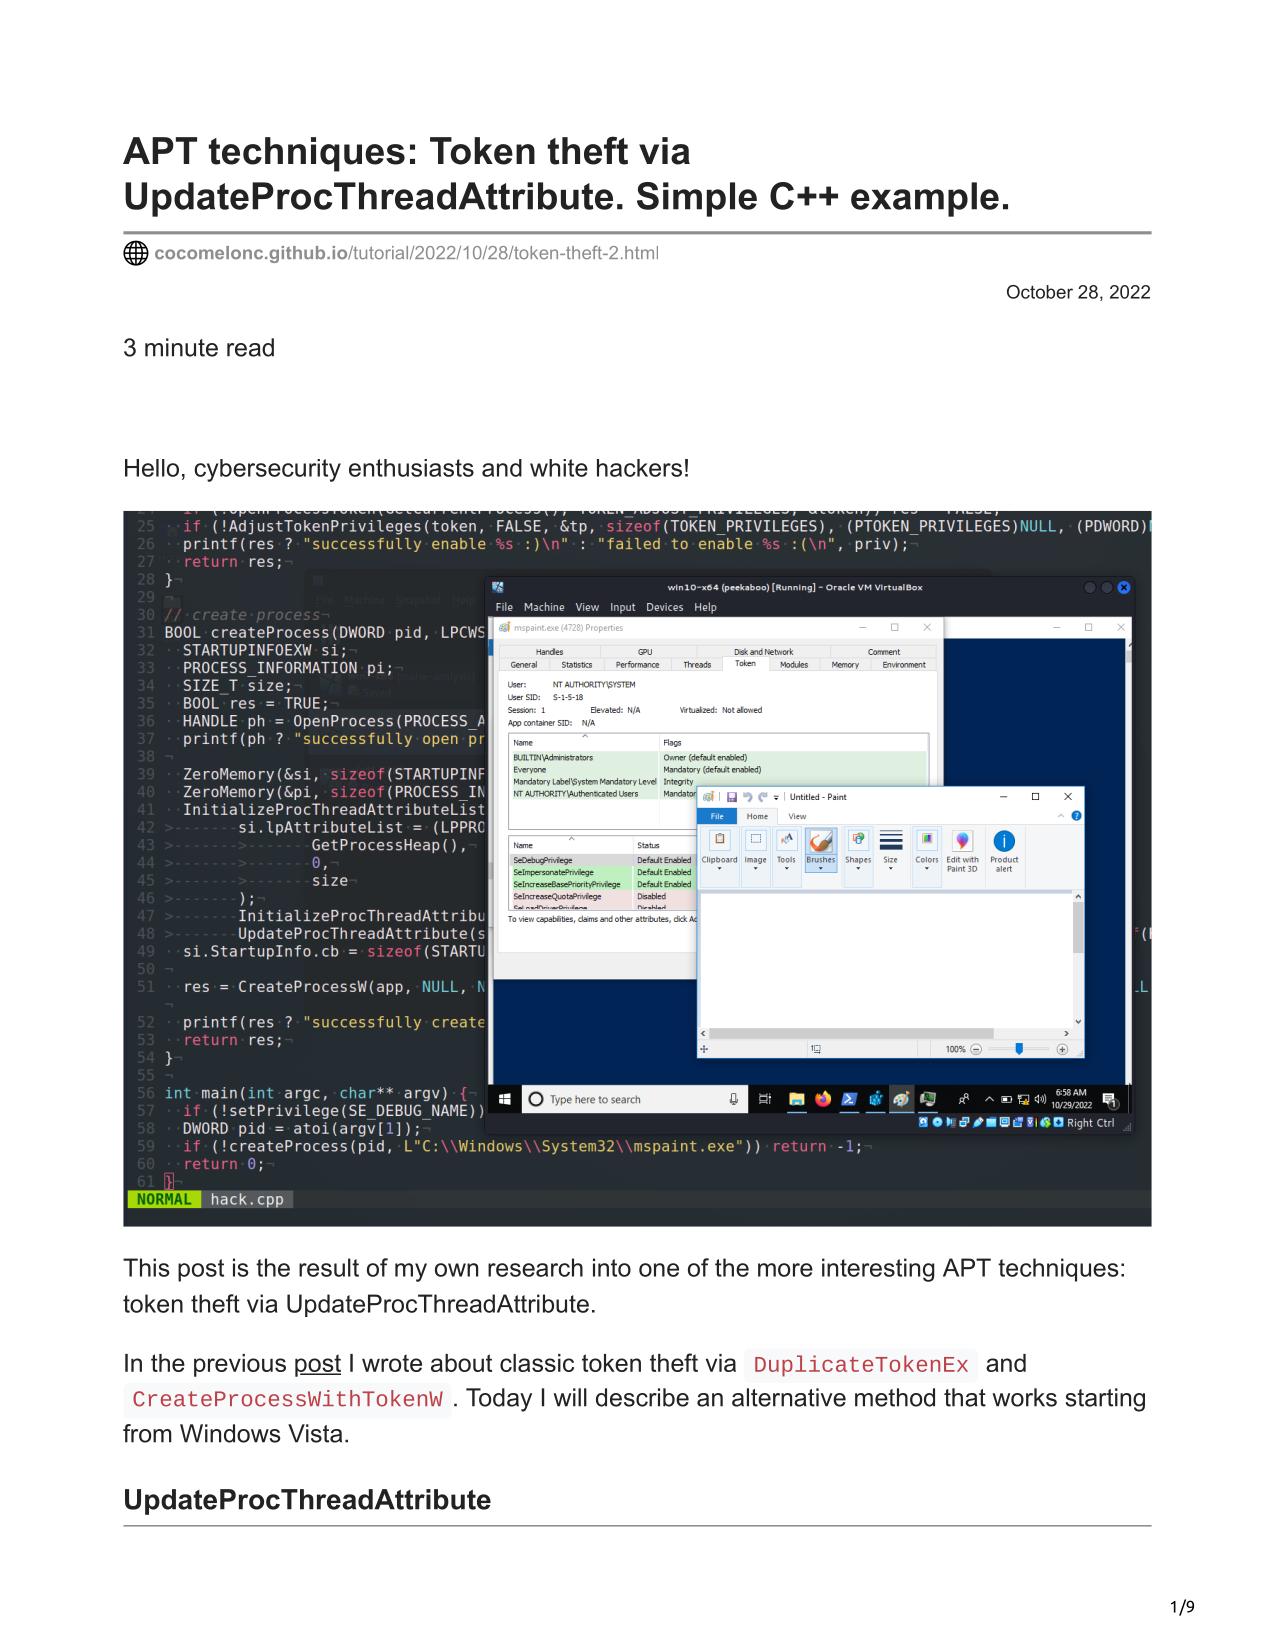Click Paint zoom in plus button
Screen dimensions: 1275x1650
(1062, 1049)
